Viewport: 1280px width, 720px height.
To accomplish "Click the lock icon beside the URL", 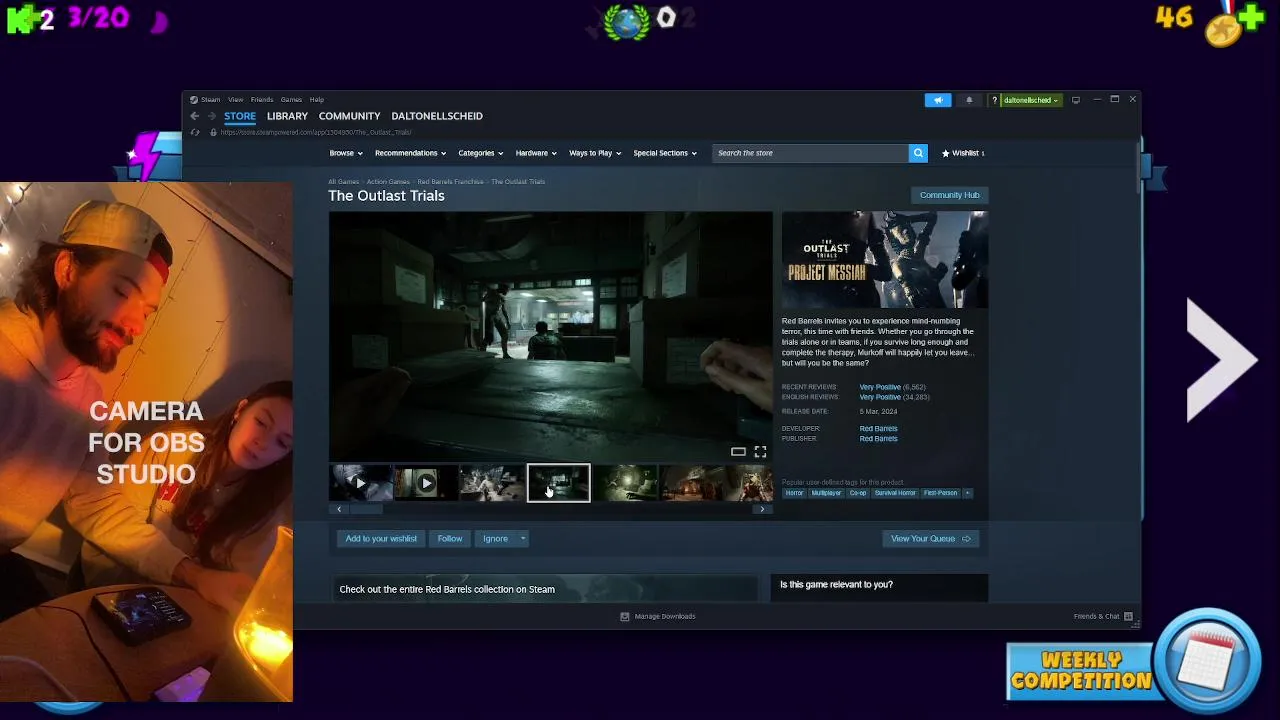I will (x=213, y=132).
